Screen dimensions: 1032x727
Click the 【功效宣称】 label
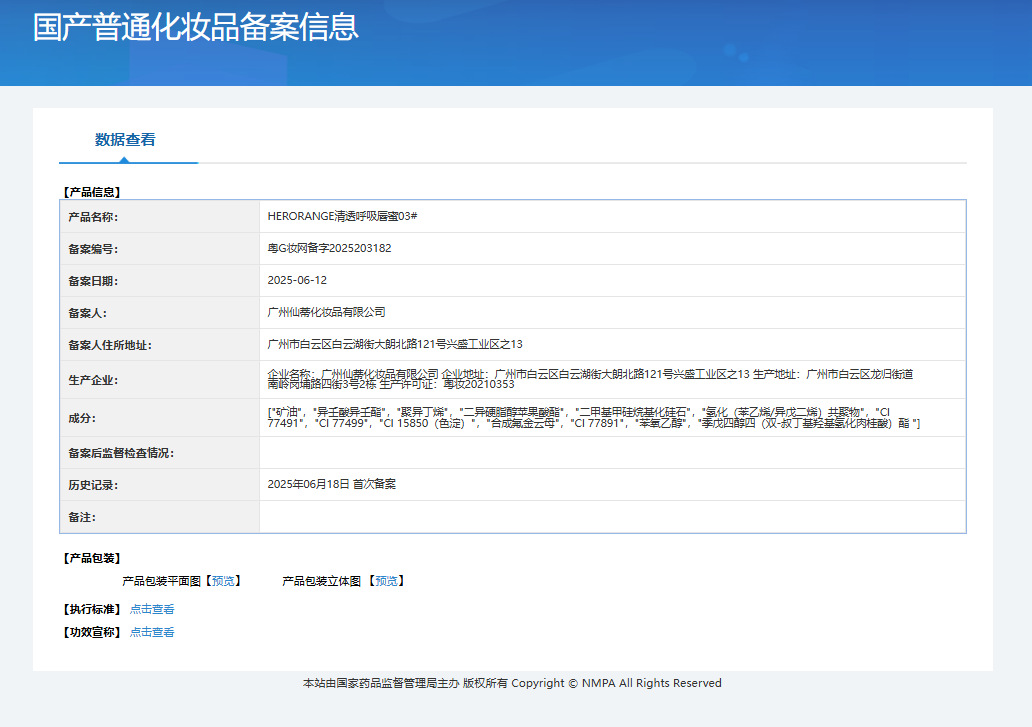[x=91, y=632]
